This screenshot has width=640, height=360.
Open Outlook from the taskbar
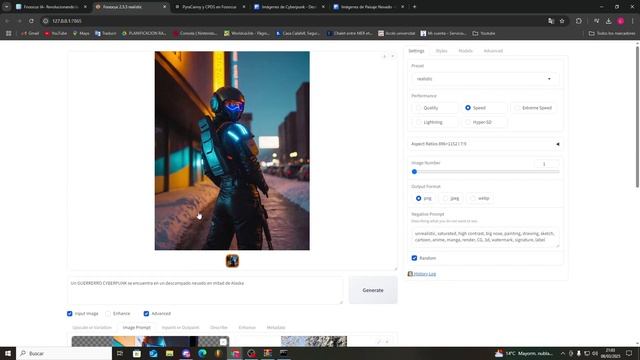153,353
